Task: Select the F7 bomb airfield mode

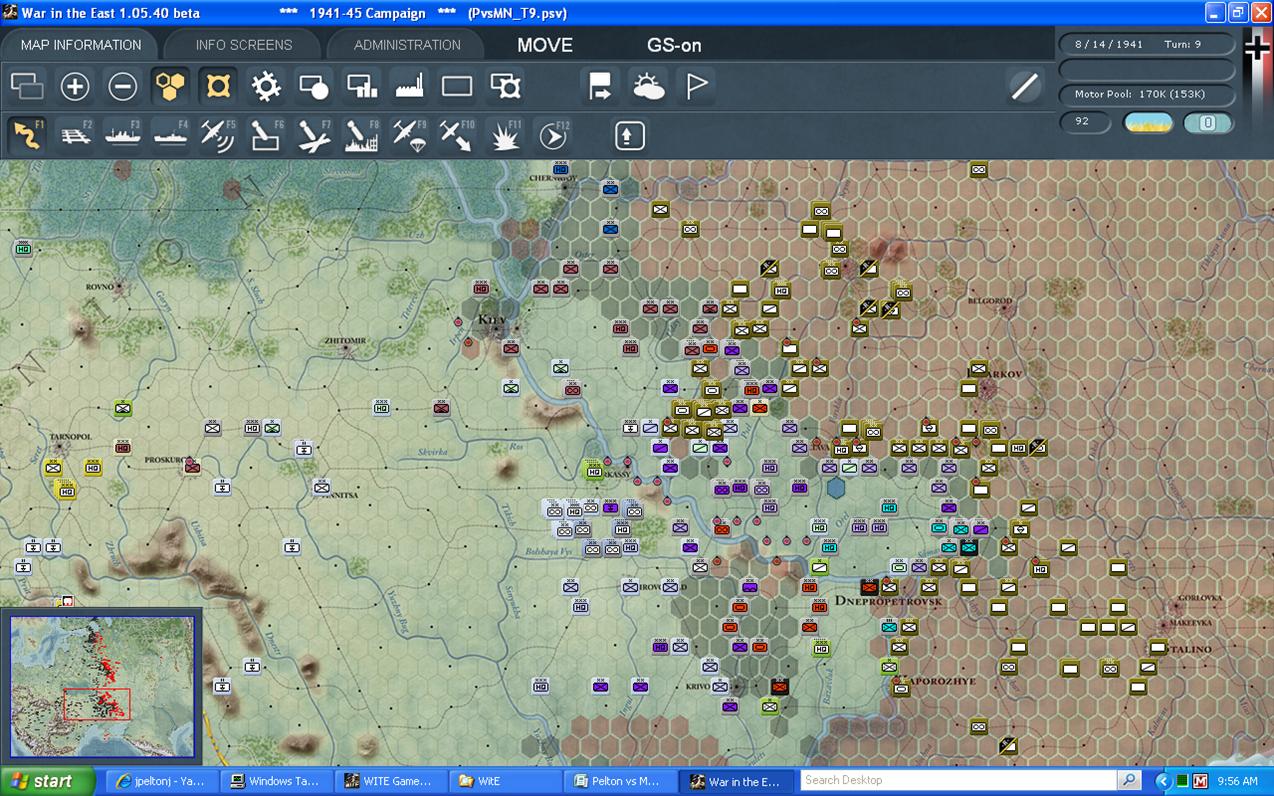Action: pyautogui.click(x=314, y=135)
